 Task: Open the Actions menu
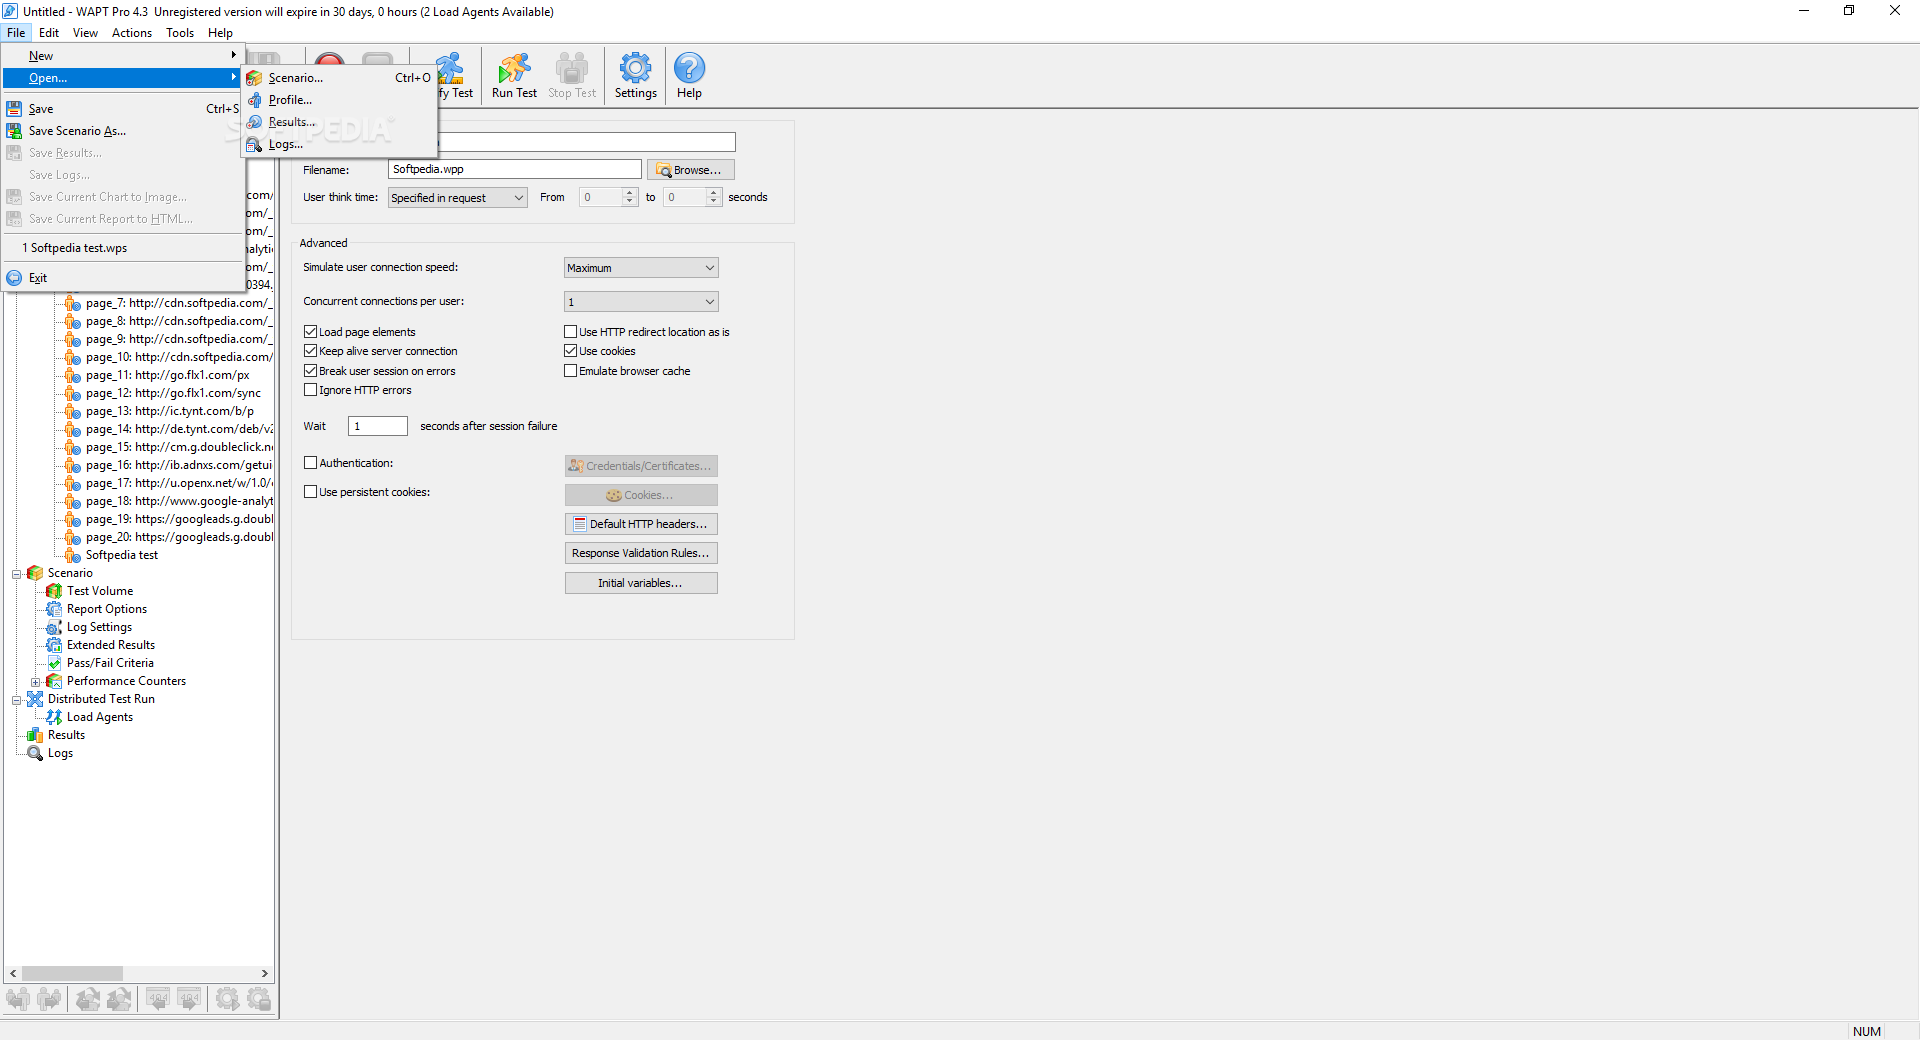click(x=132, y=33)
